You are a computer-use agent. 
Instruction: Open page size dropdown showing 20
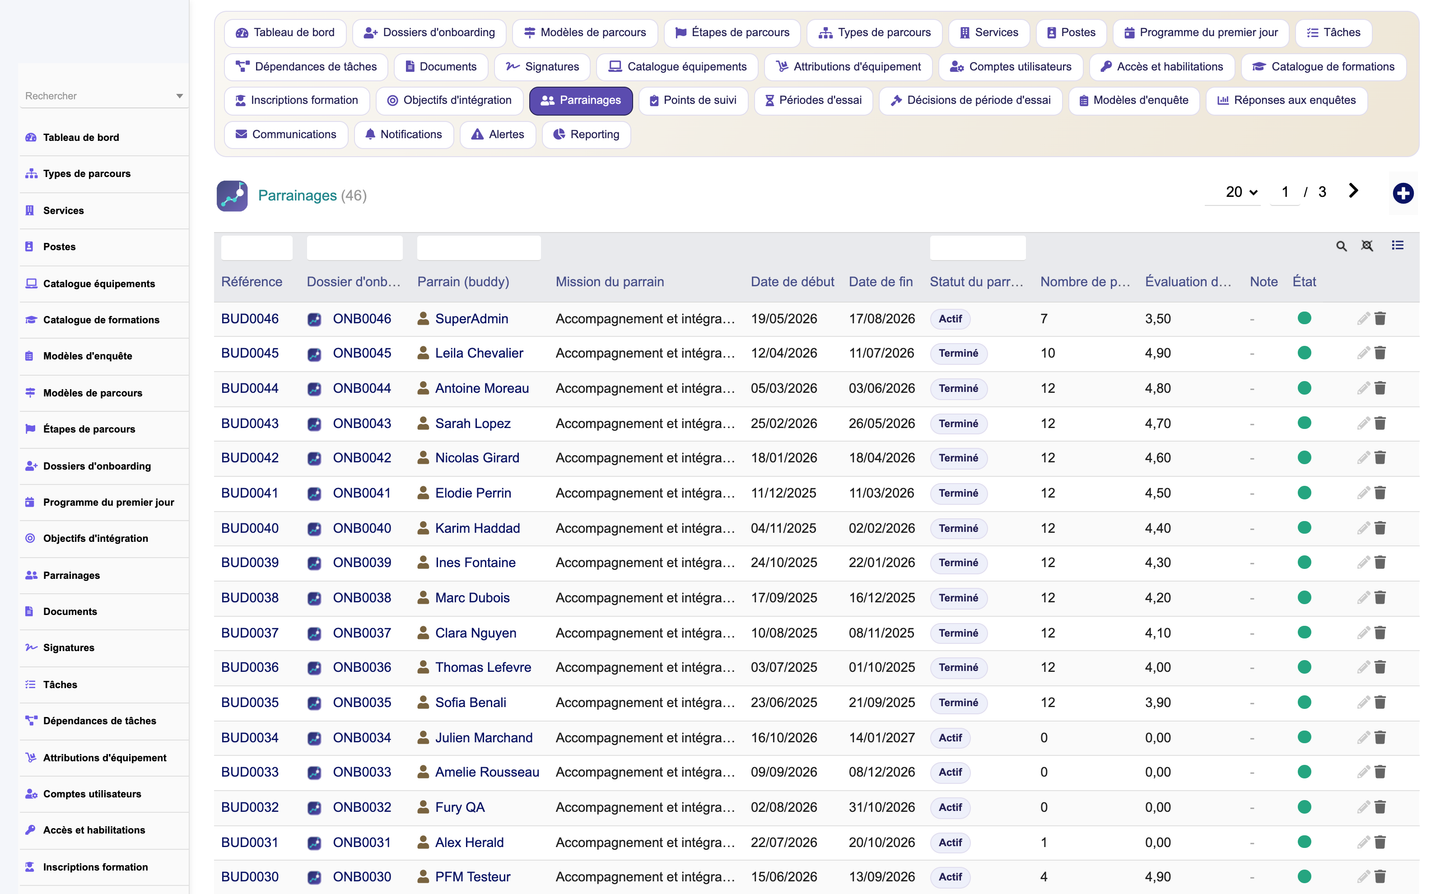click(1241, 192)
